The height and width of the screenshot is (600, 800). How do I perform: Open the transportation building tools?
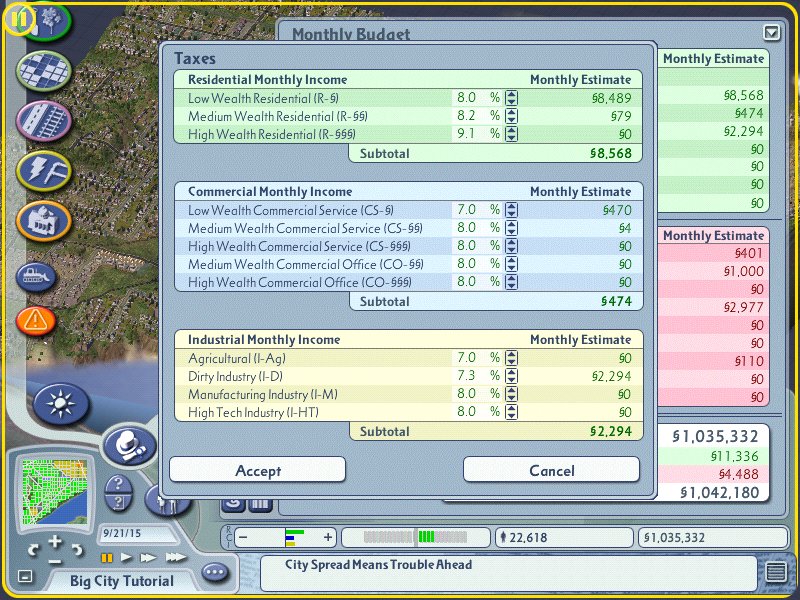coord(44,121)
